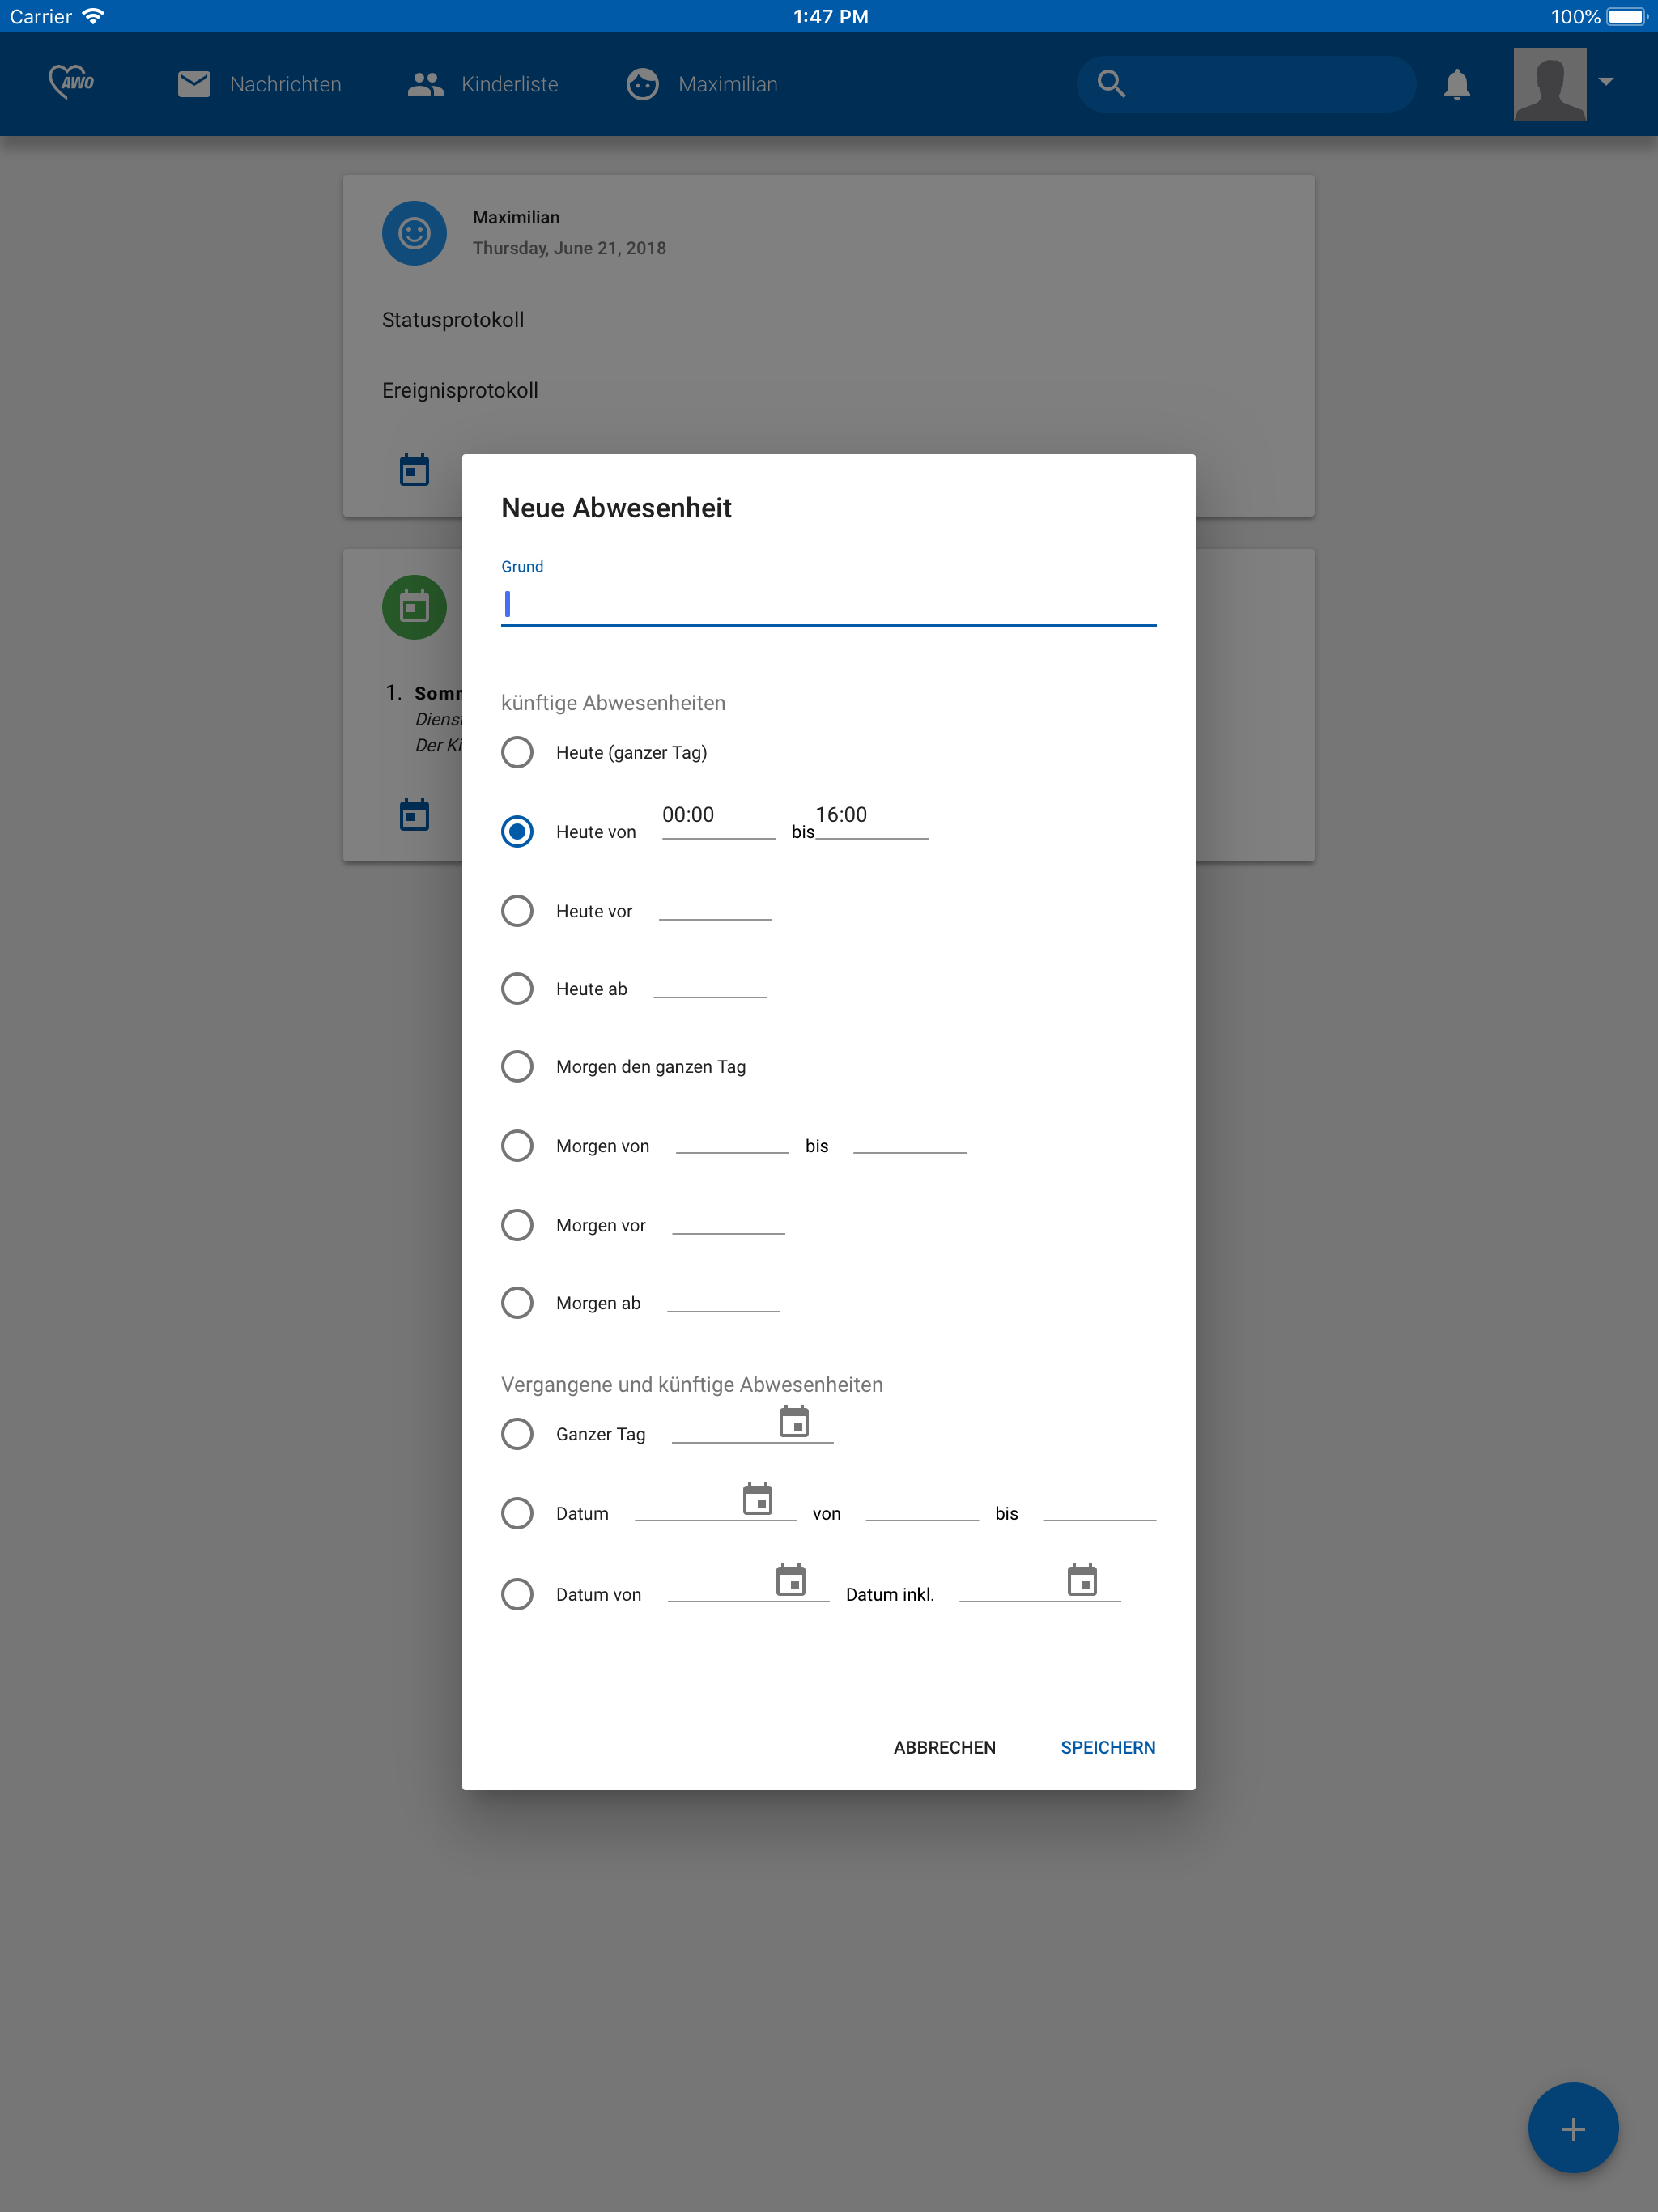
Task: Open calendar picker for Datum von field
Action: pos(791,1580)
